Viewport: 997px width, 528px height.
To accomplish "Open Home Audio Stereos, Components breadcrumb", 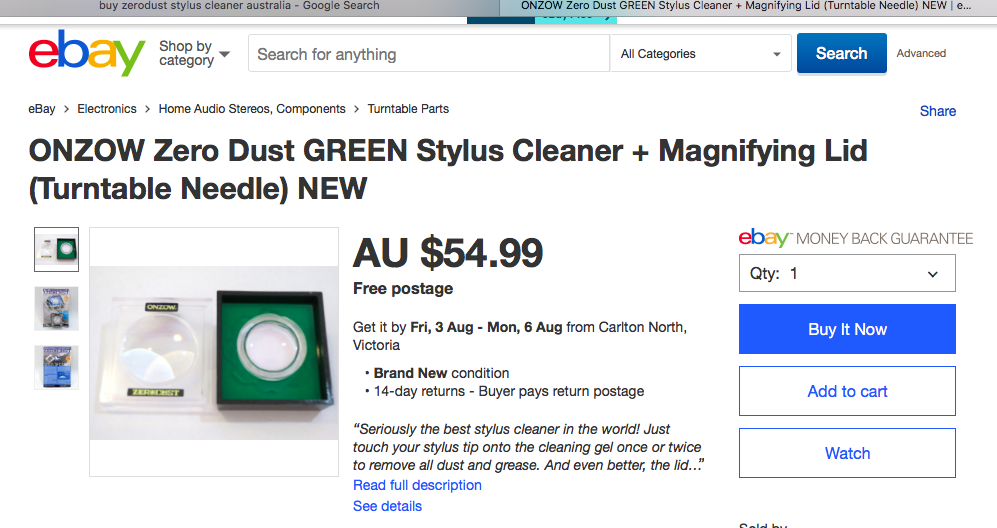I will 252,109.
